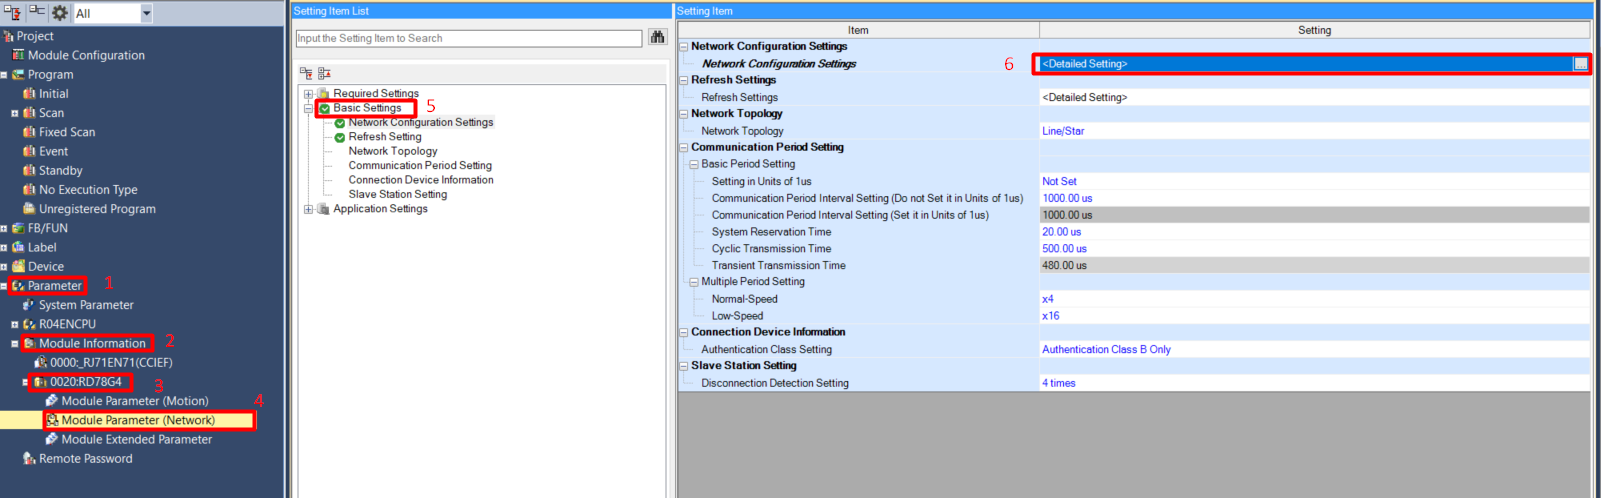Select the Initial program icon
The width and height of the screenshot is (1601, 498).
[29, 94]
